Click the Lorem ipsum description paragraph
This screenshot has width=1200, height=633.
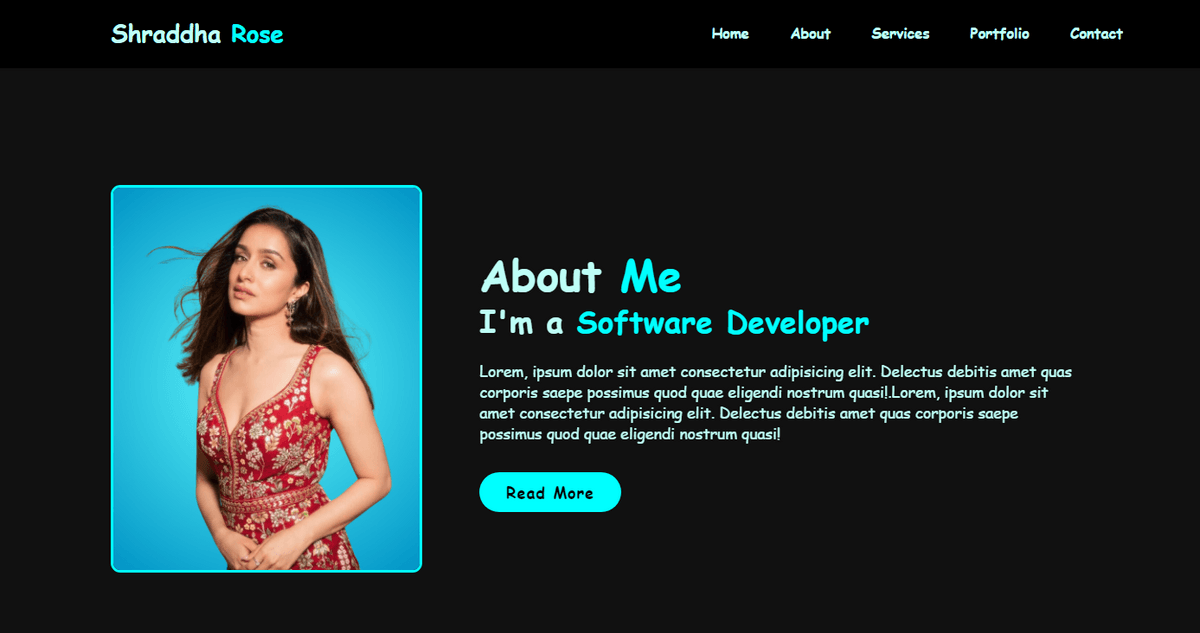coord(775,403)
